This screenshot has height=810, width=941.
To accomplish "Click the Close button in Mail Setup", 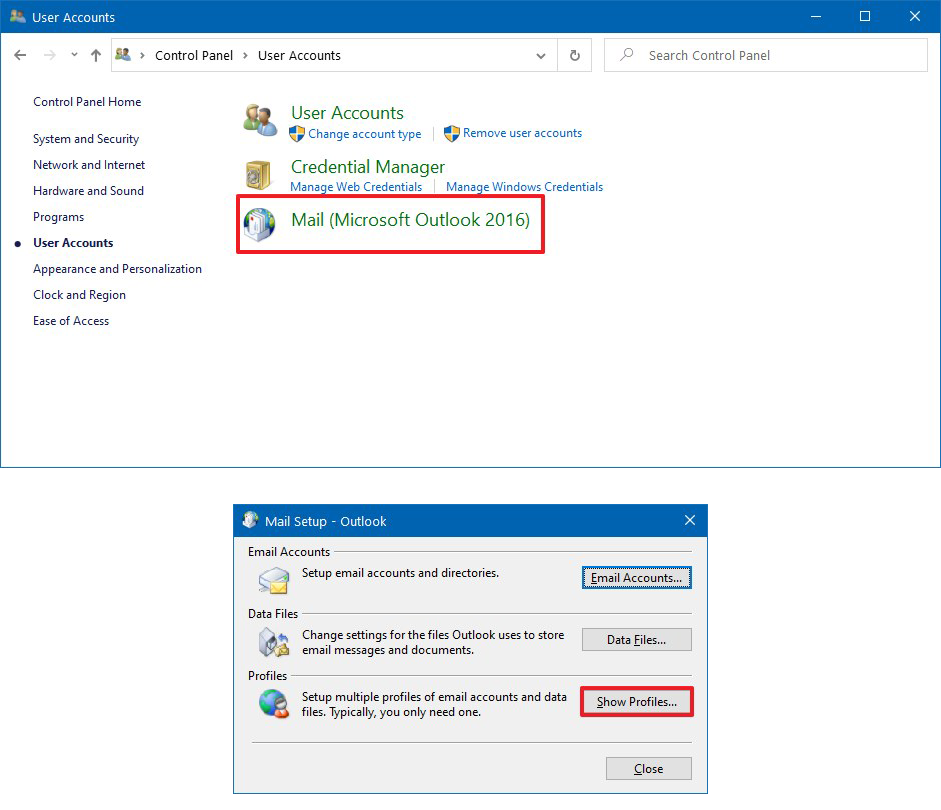I will click(648, 769).
